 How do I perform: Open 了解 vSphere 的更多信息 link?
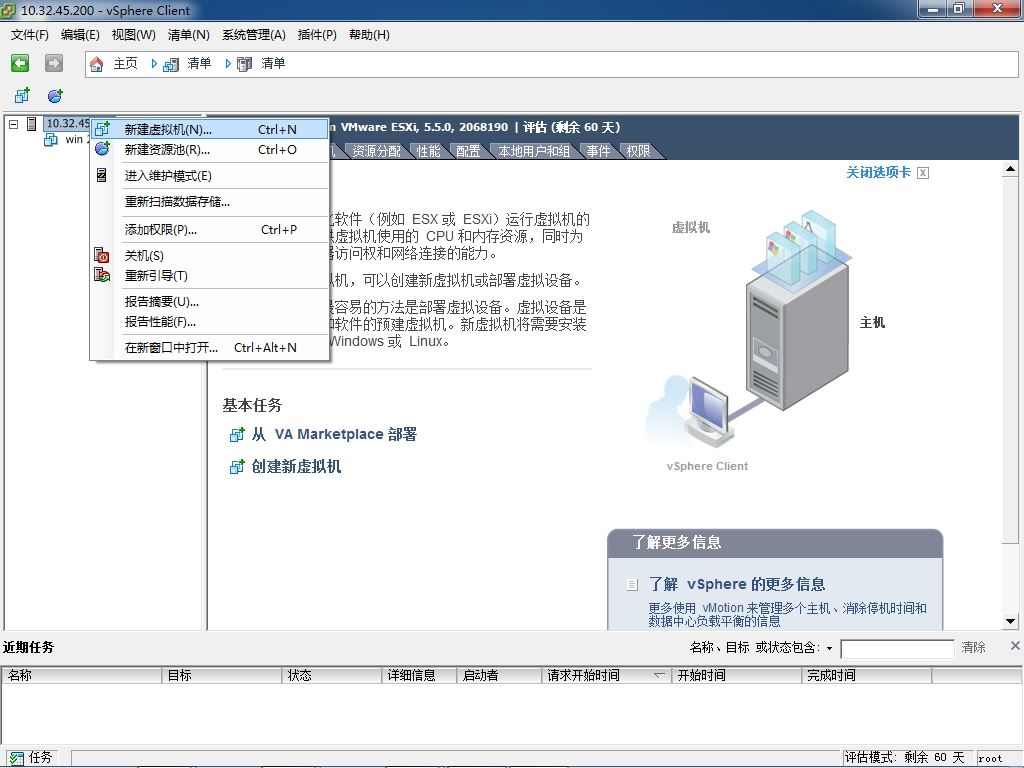click(x=737, y=584)
